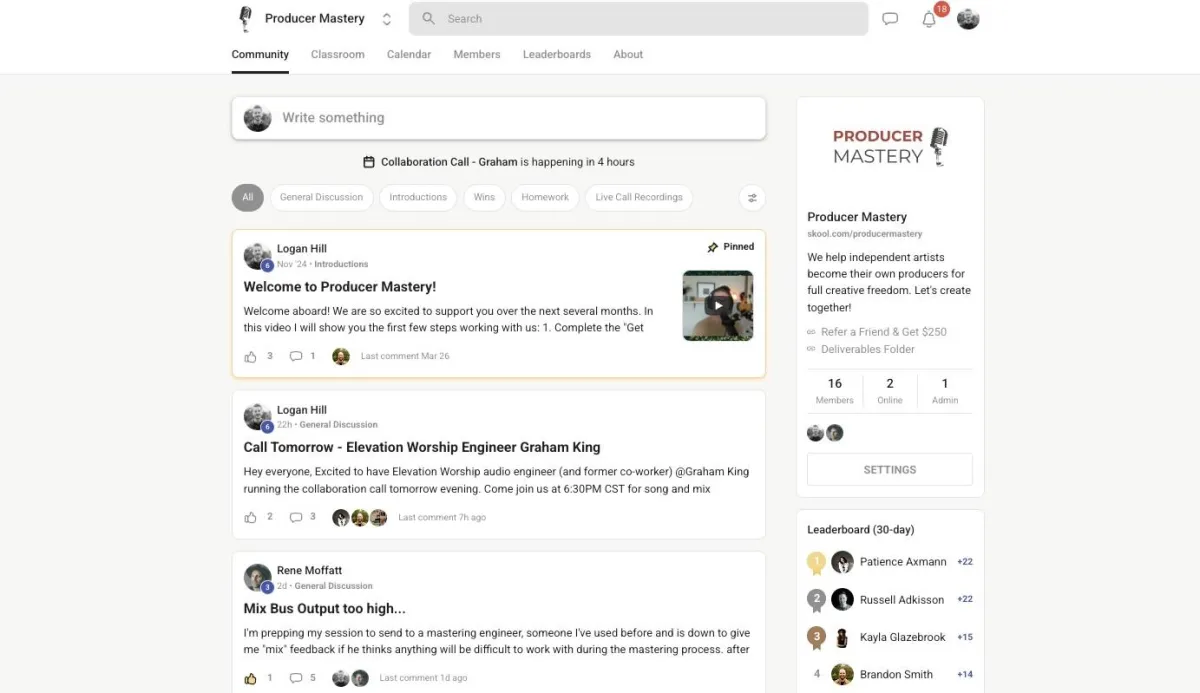Expand the Producer Mastery group switcher arrows

coord(387,19)
